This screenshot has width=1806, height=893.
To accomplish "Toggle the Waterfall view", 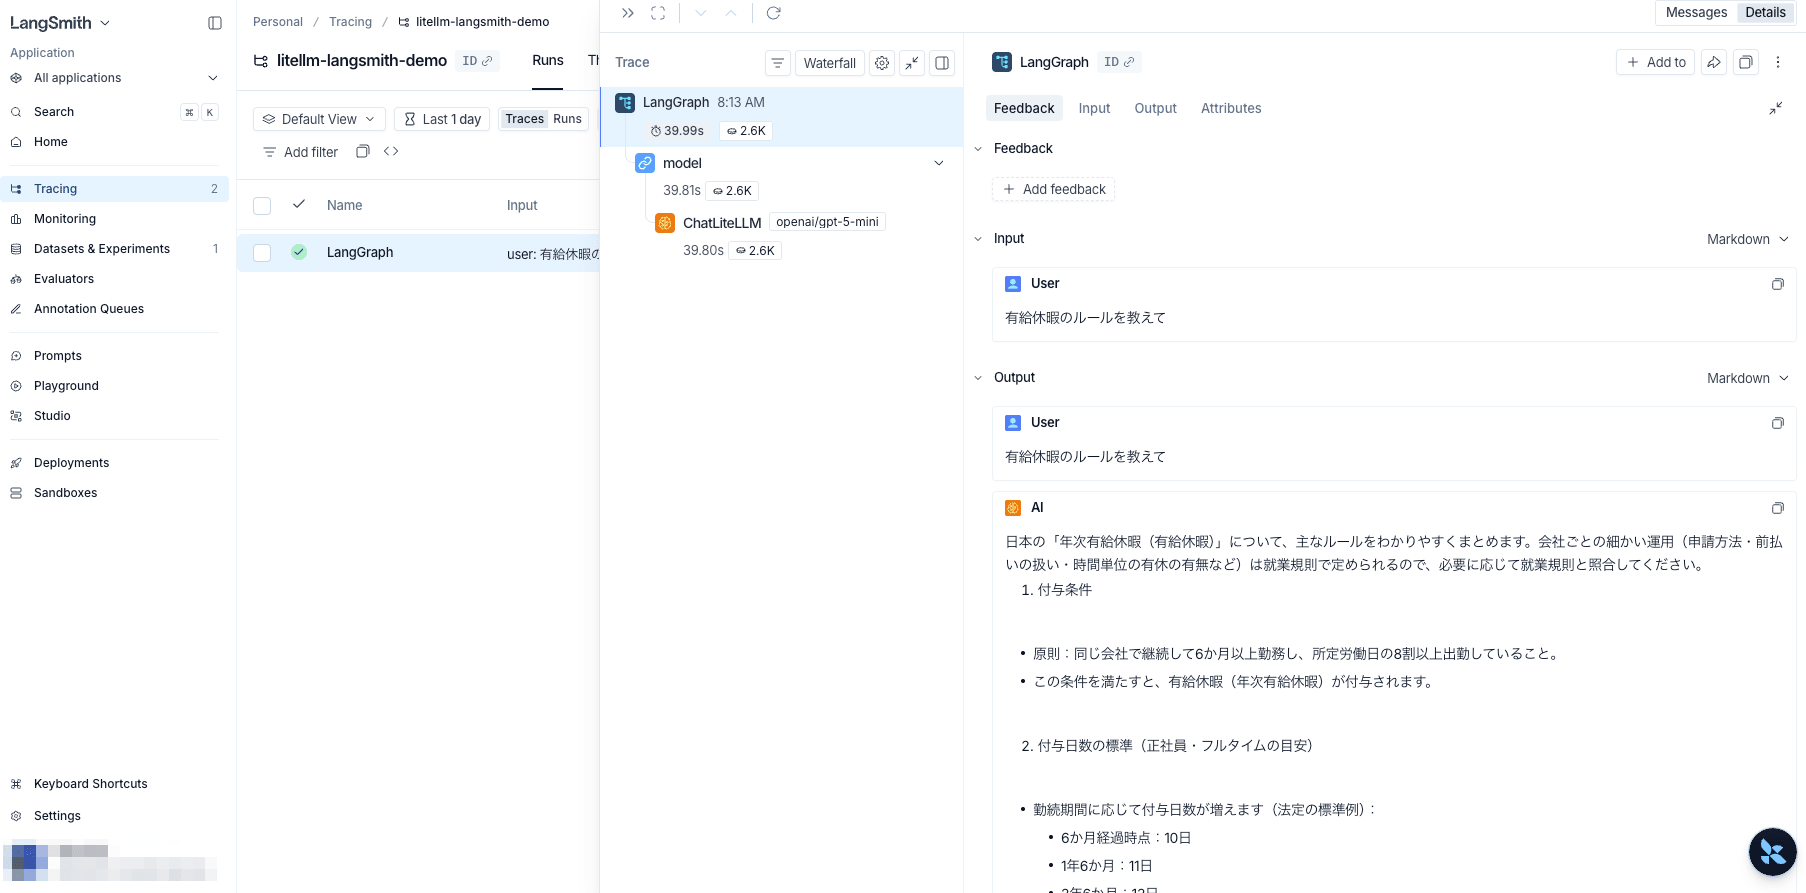I will click(830, 63).
